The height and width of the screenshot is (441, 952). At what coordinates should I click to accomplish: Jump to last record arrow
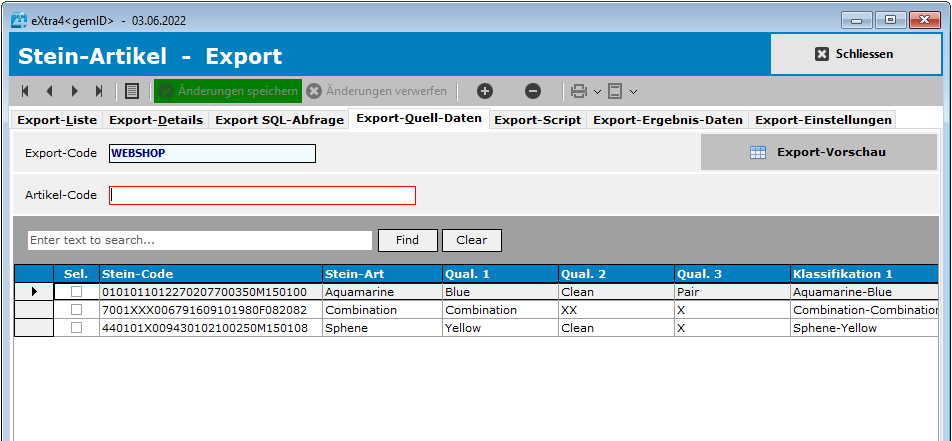99,91
